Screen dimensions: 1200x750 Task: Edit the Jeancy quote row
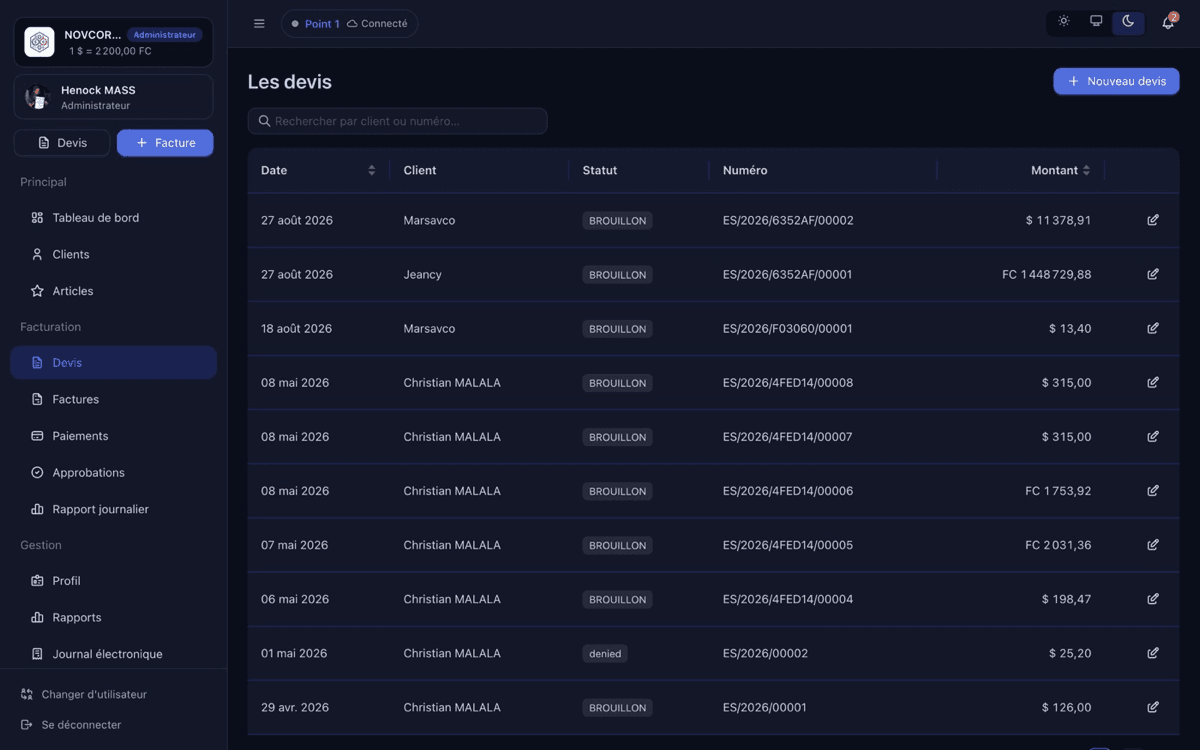(x=1153, y=274)
